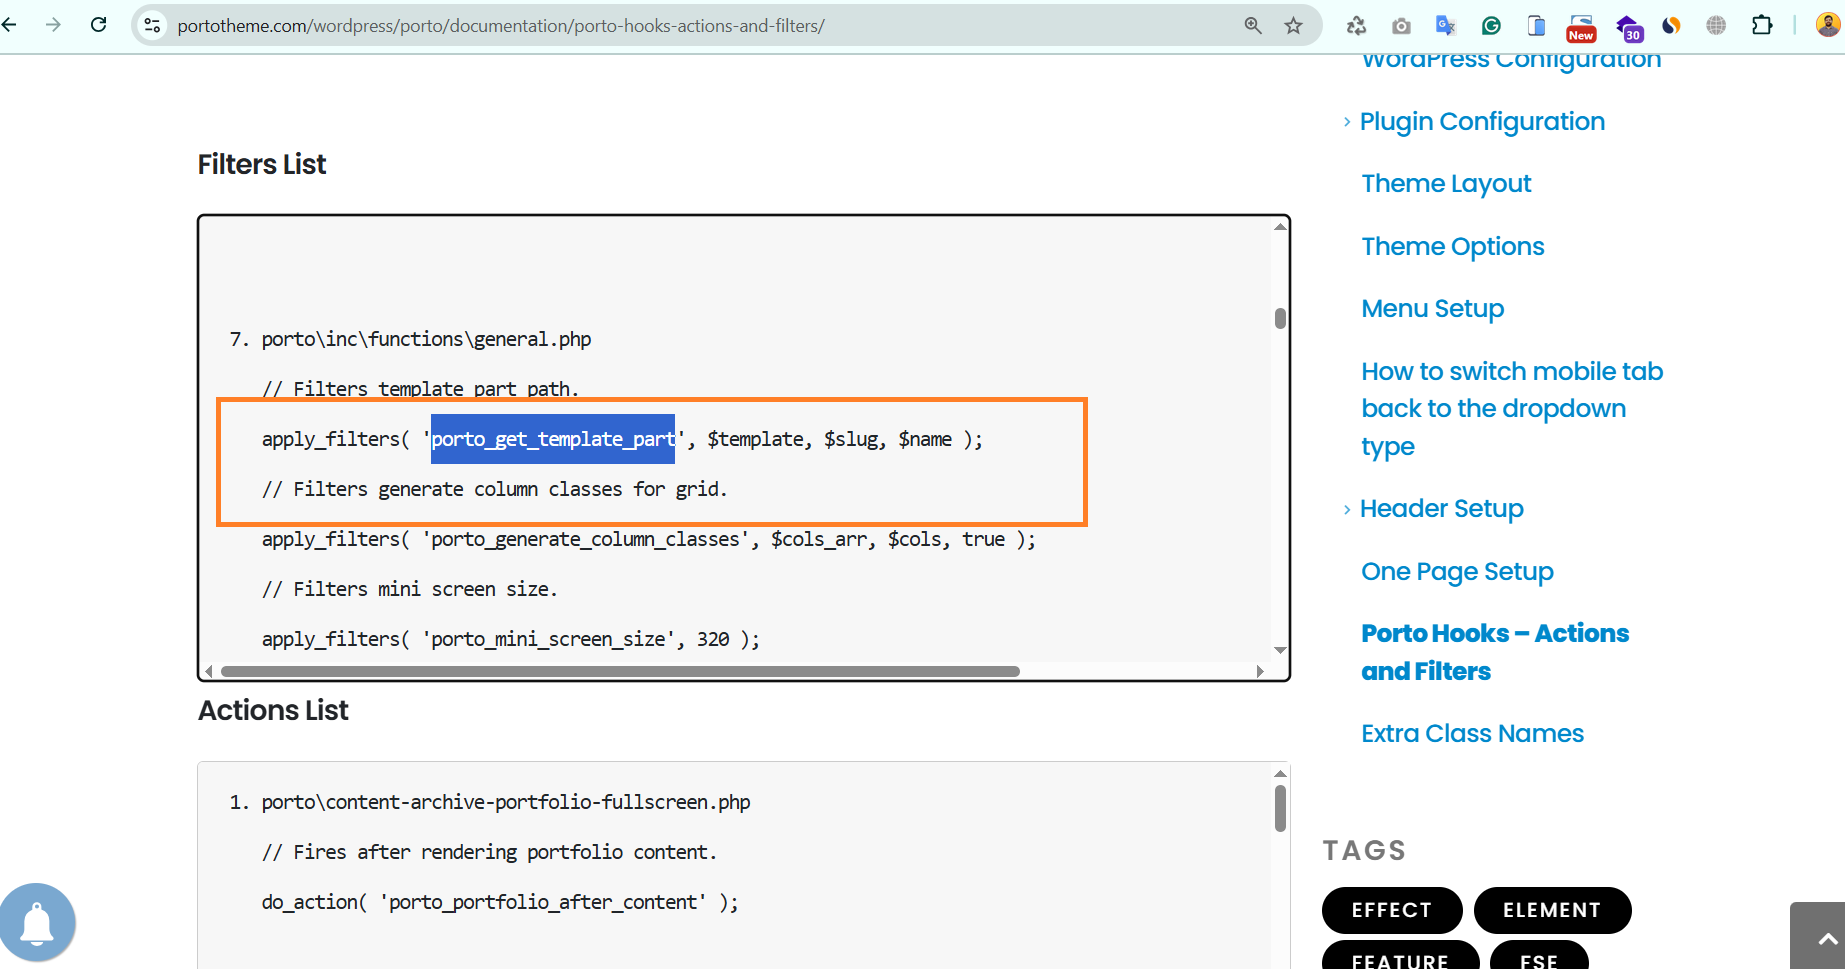Image resolution: width=1845 pixels, height=969 pixels.
Task: Open the camera screenshot extension
Action: coord(1401,26)
